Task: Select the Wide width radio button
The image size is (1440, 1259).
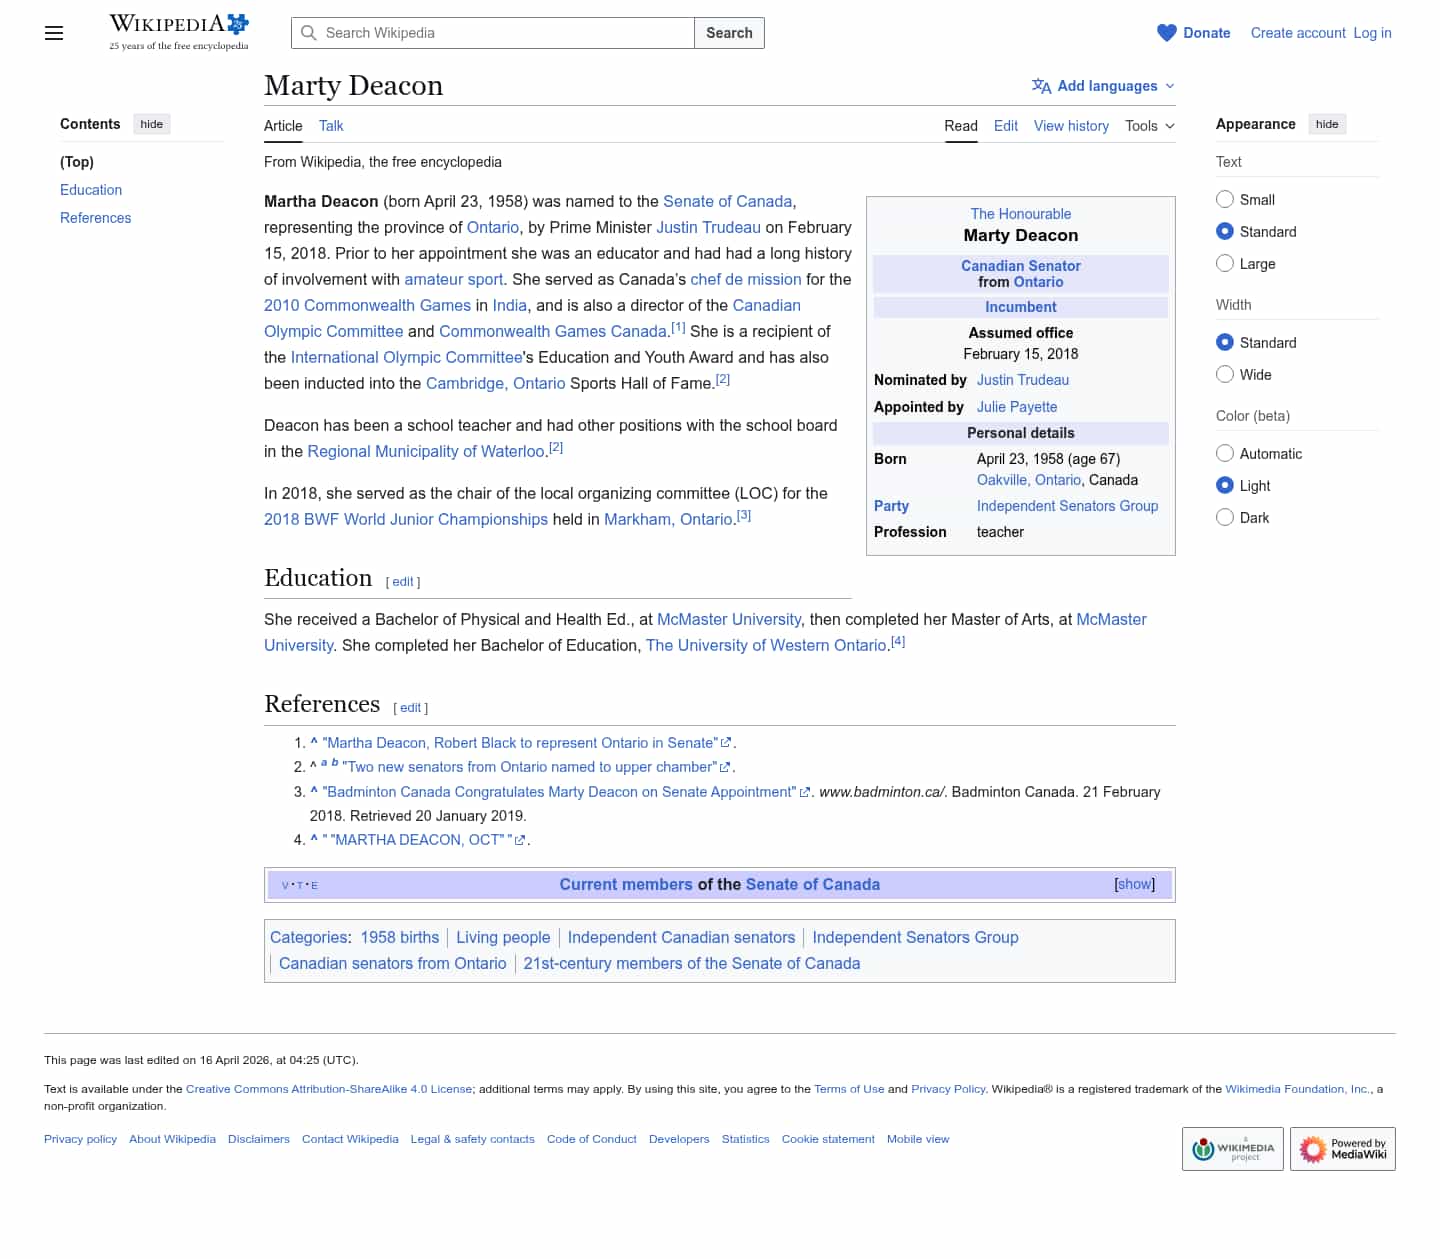Action: 1225,374
